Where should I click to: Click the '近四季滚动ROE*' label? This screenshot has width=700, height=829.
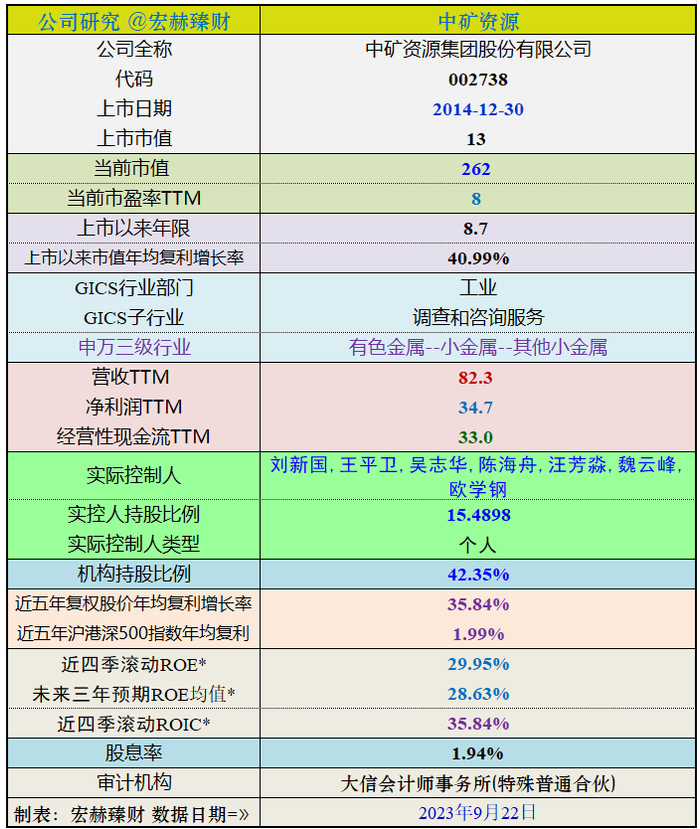coord(134,664)
